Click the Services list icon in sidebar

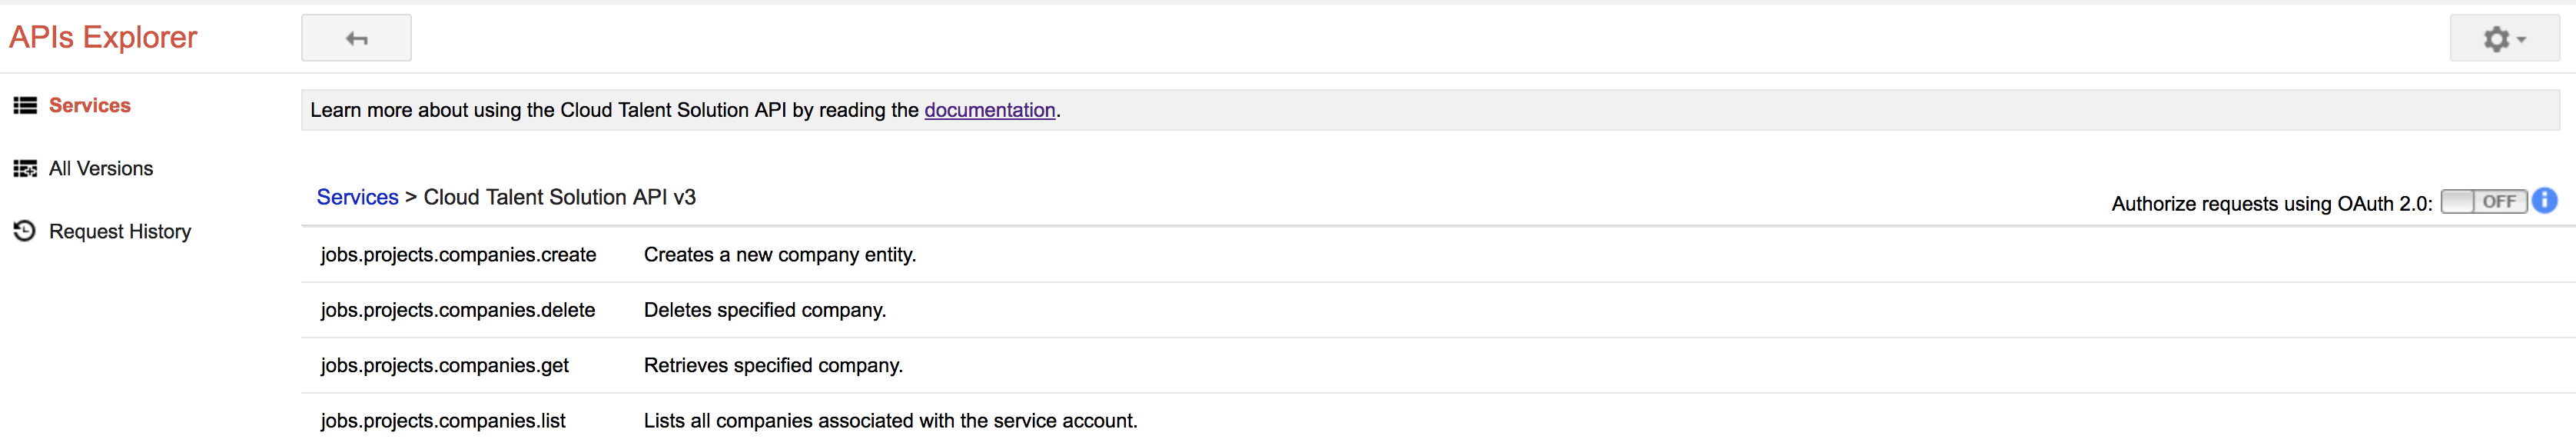tap(25, 104)
